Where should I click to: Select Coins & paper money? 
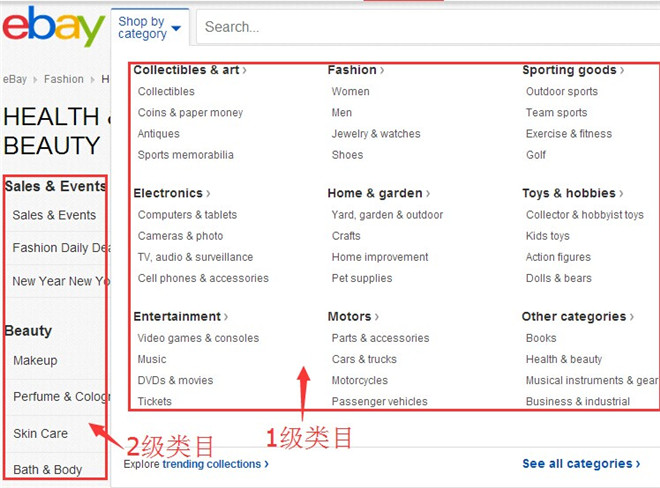click(190, 113)
